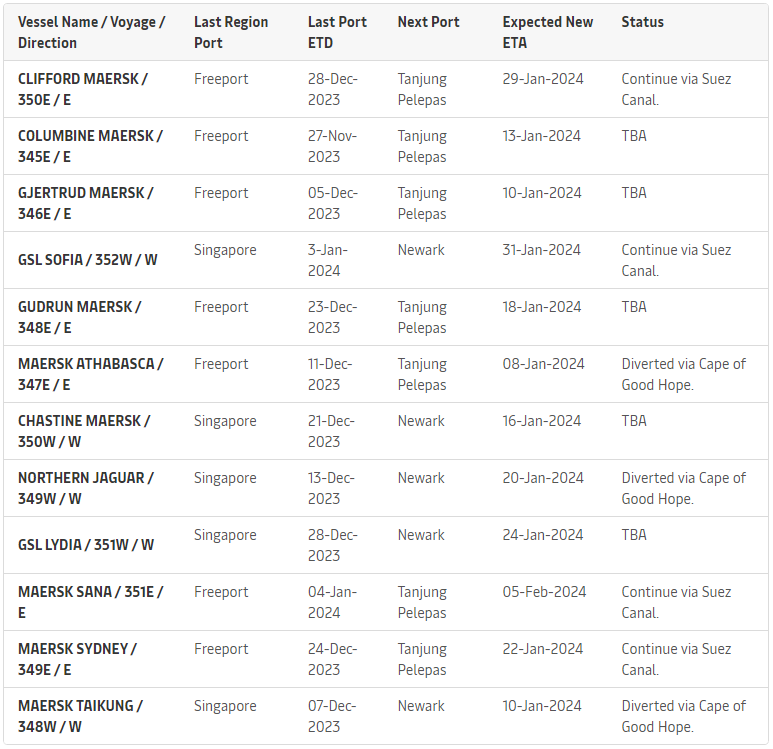Click MAERSK TAIKUNG's Diverted via Cape status
The image size is (773, 749).
coord(683,716)
